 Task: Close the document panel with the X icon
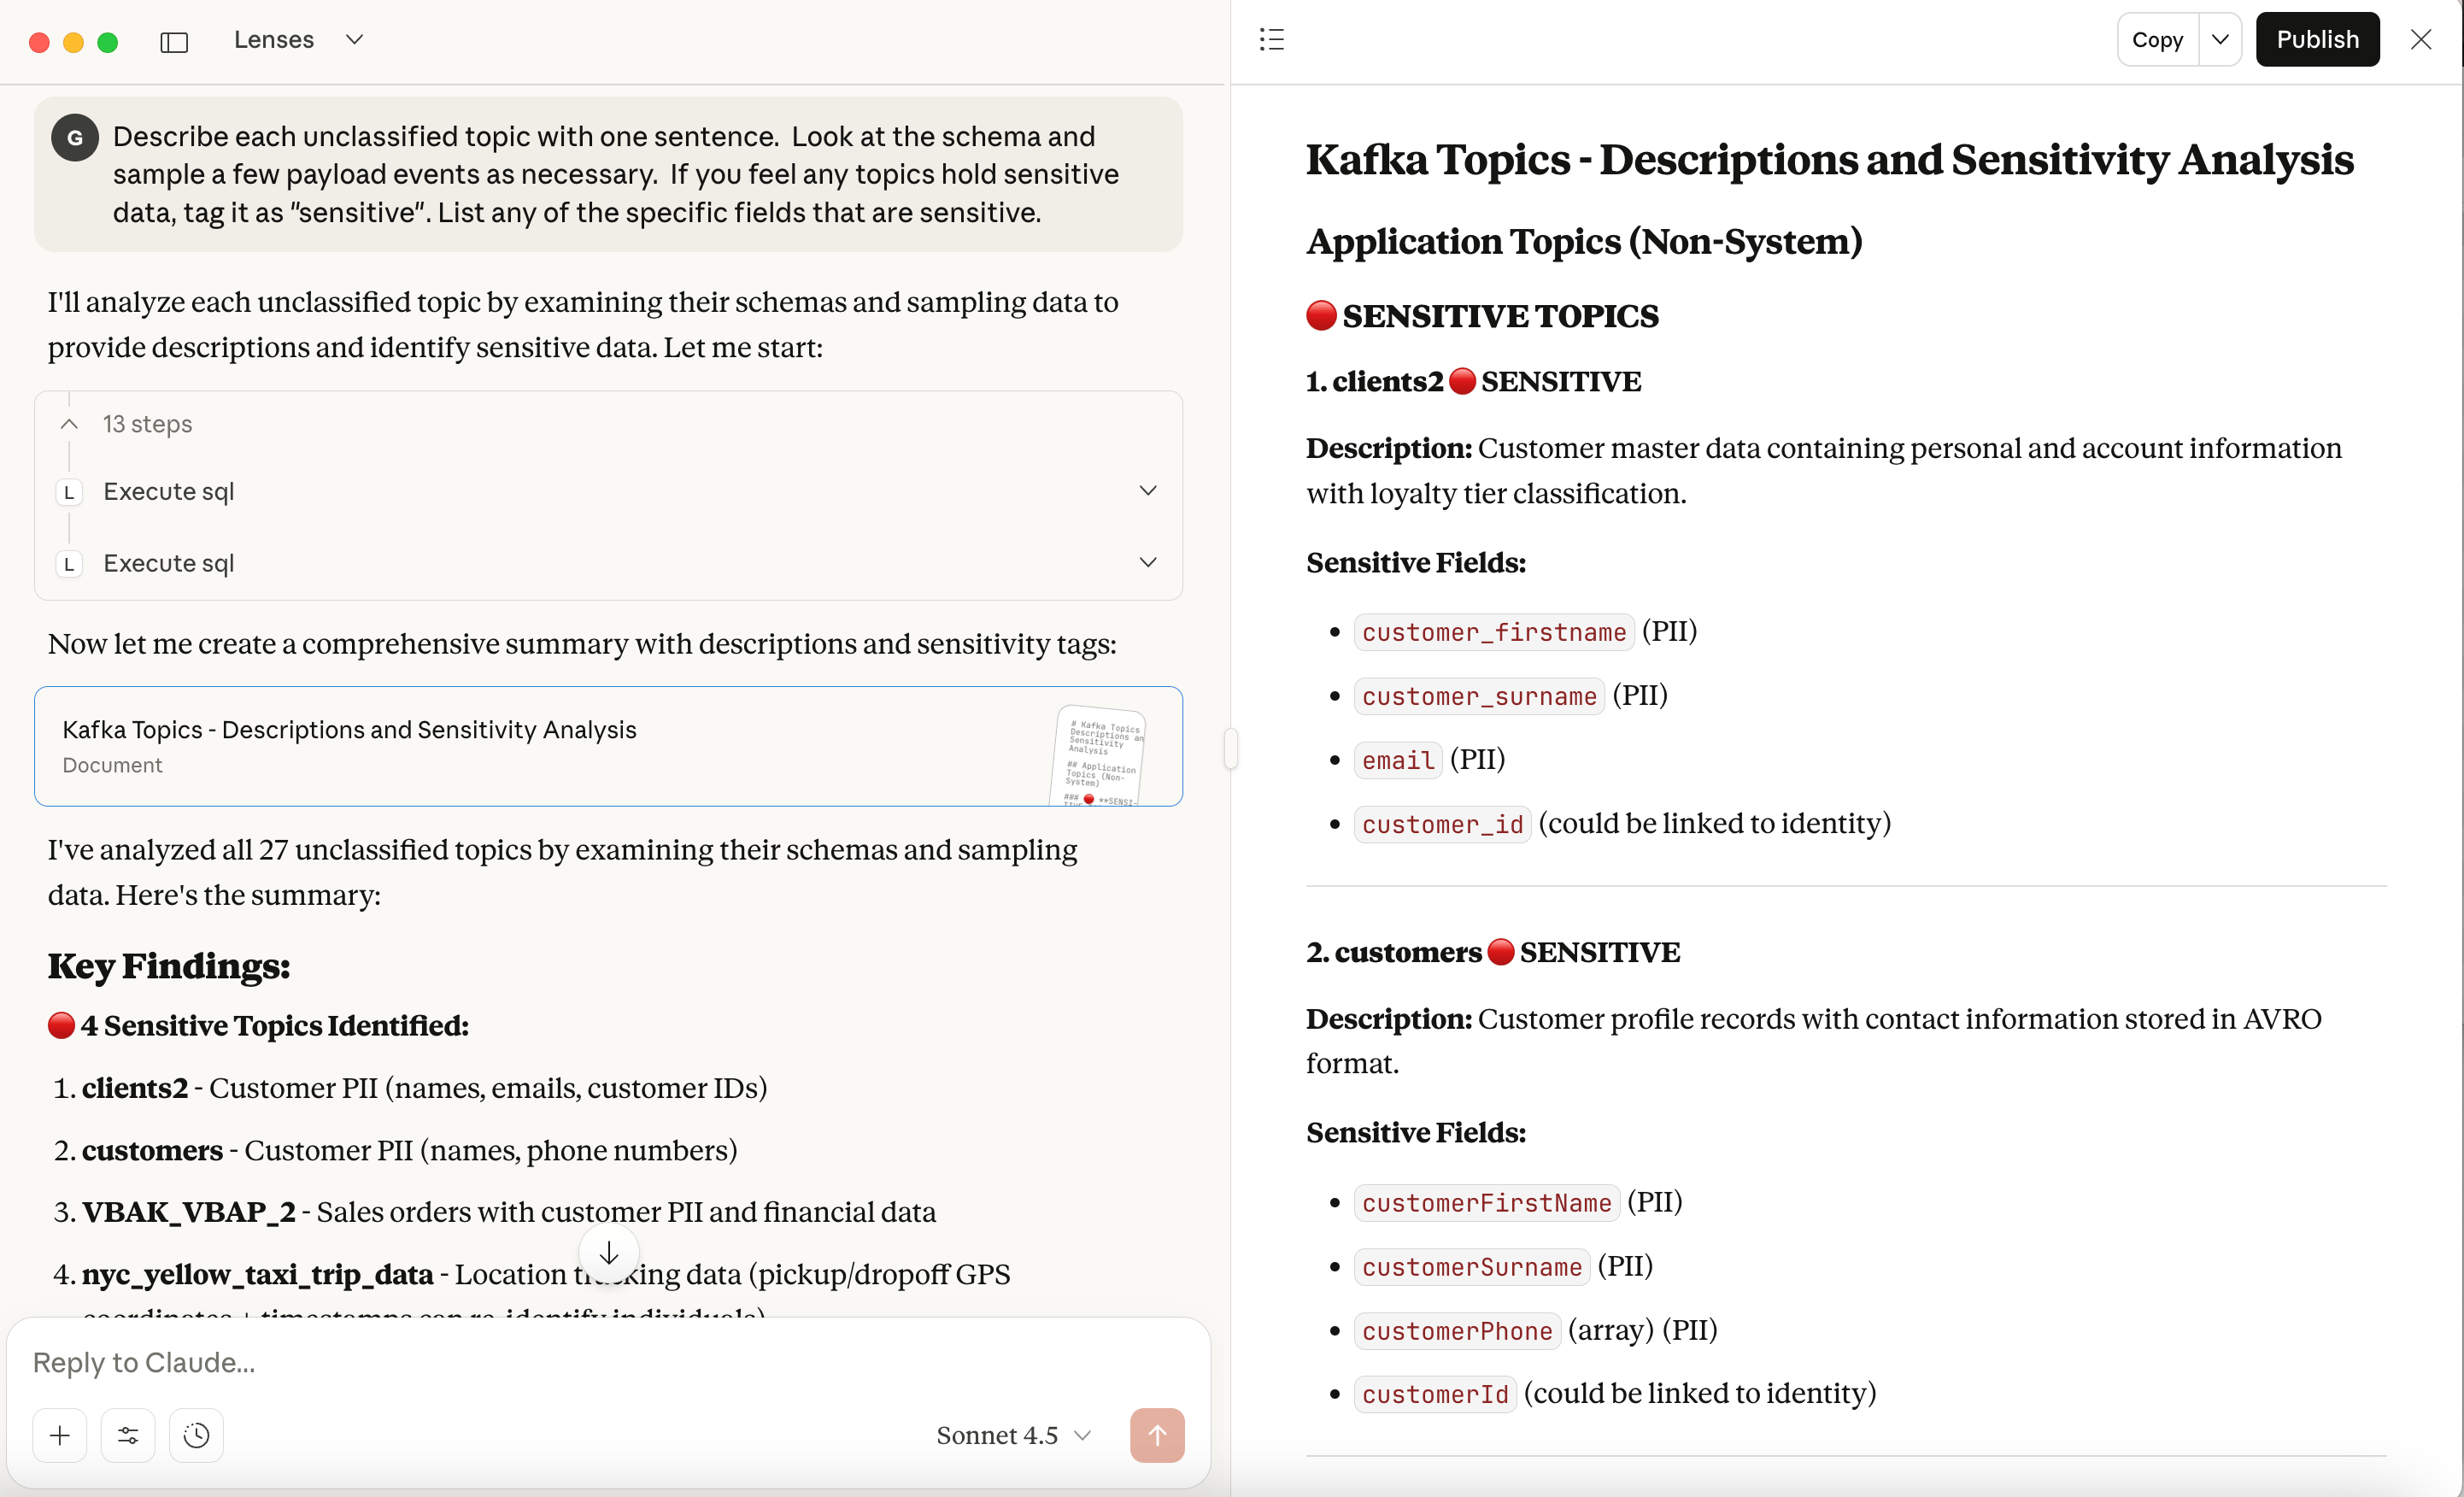pyautogui.click(x=2422, y=39)
